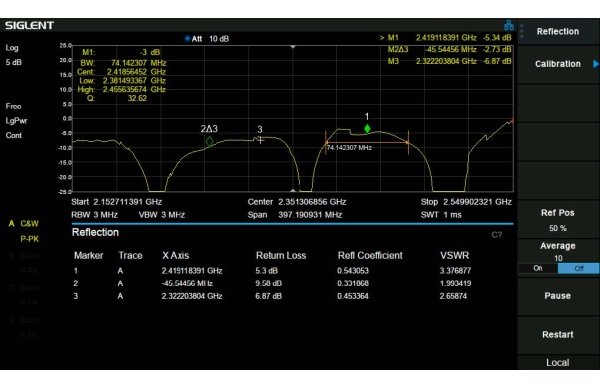
Task: Click the X Axis column header
Action: 176,255
